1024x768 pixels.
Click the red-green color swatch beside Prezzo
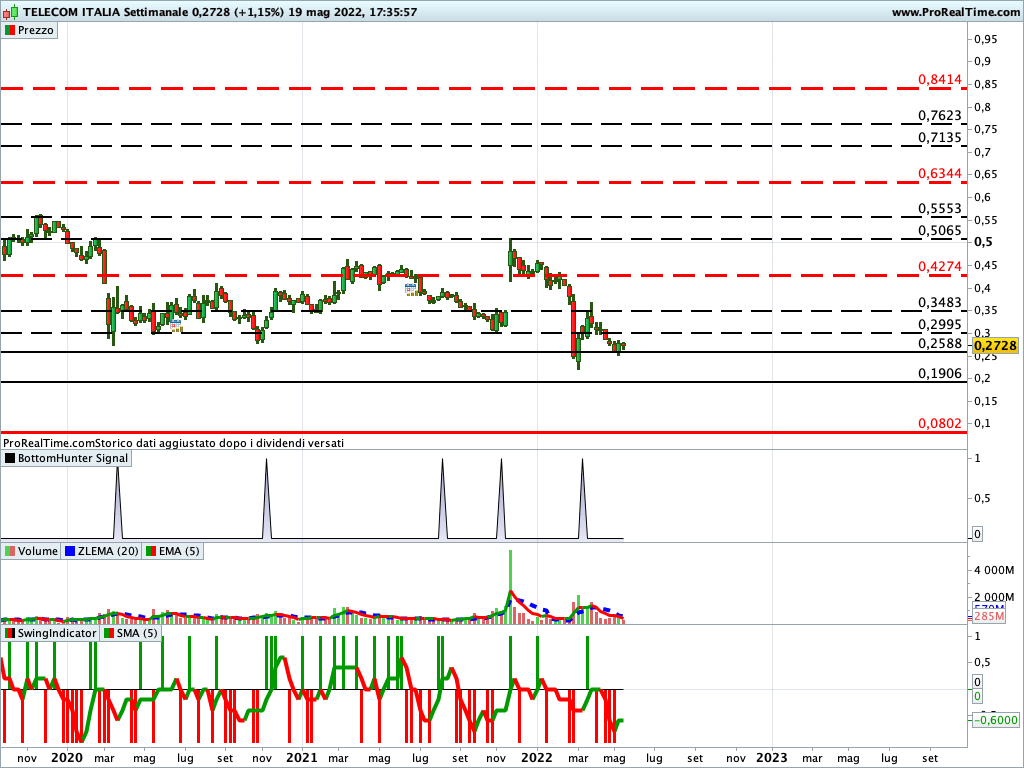10,30
